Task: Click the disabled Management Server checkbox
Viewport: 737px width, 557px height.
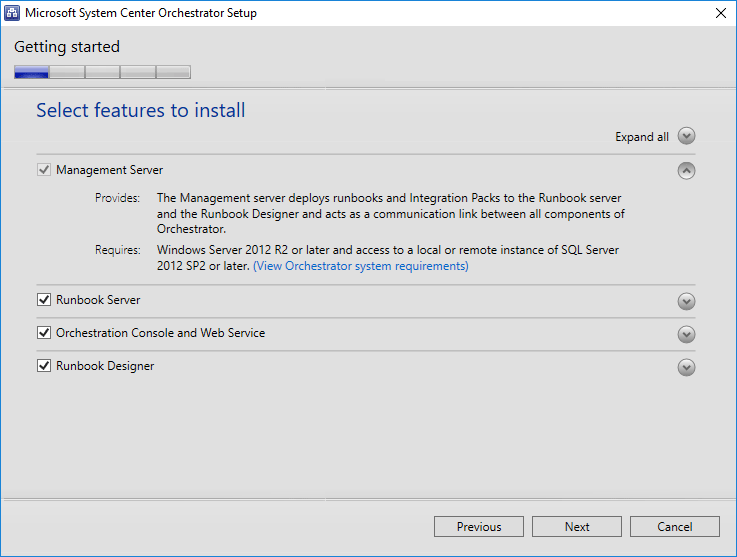Action: [x=44, y=170]
